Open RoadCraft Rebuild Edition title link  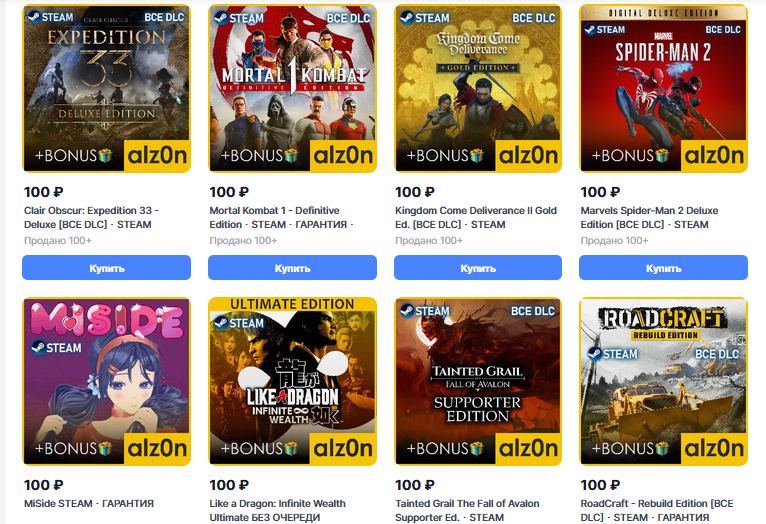coord(657,510)
